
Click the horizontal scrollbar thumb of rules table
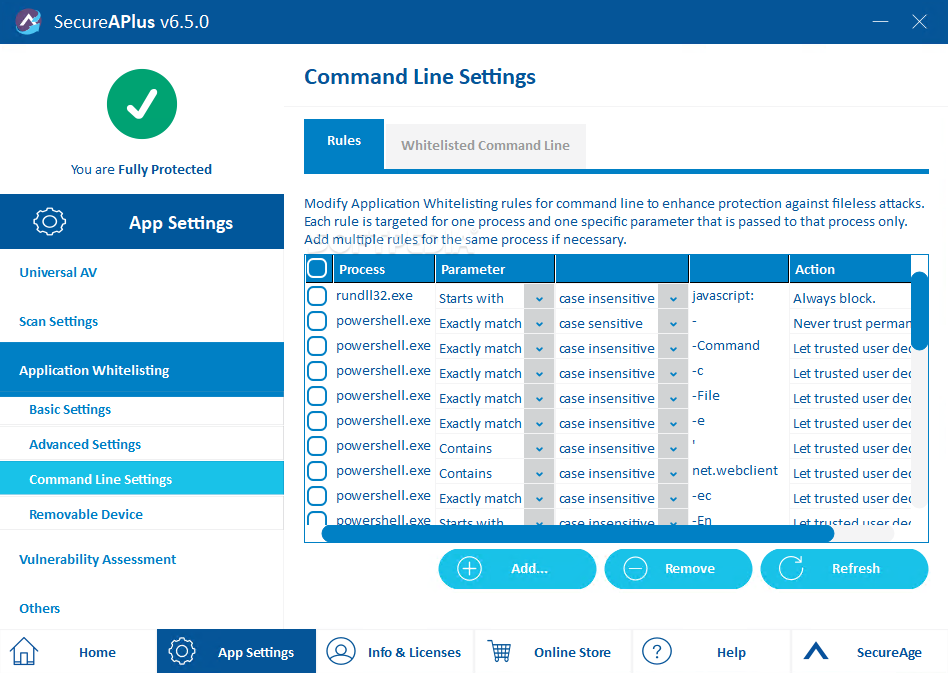coord(578,533)
